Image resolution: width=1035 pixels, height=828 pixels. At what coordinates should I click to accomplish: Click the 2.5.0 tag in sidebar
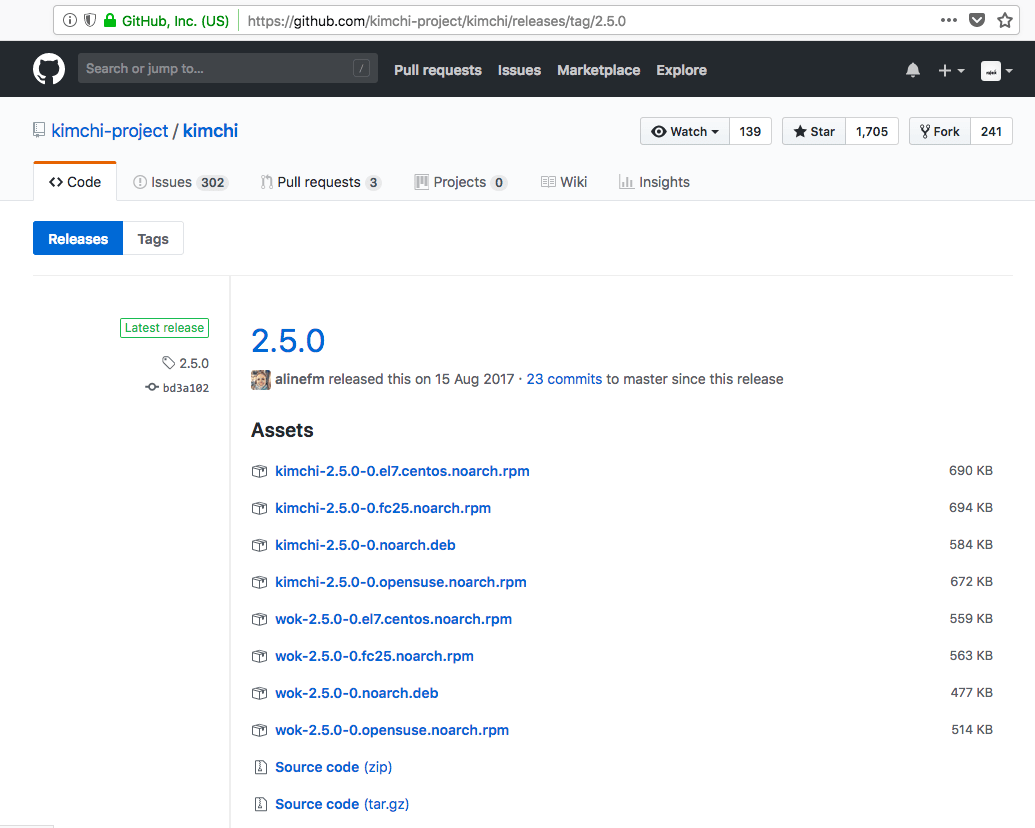click(193, 363)
